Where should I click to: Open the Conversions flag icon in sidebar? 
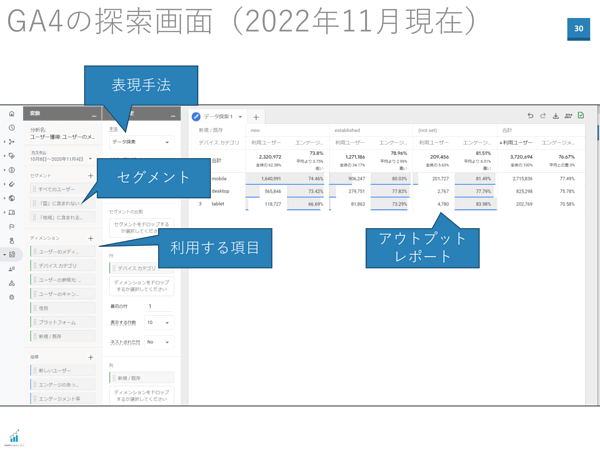(x=11, y=227)
